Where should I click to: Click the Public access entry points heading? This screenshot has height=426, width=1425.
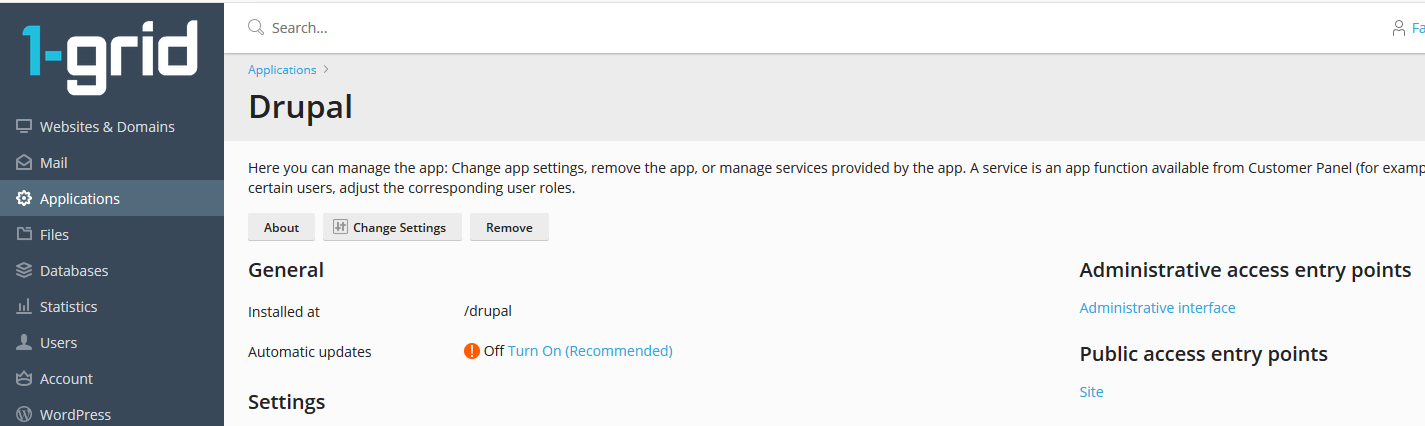(1204, 354)
